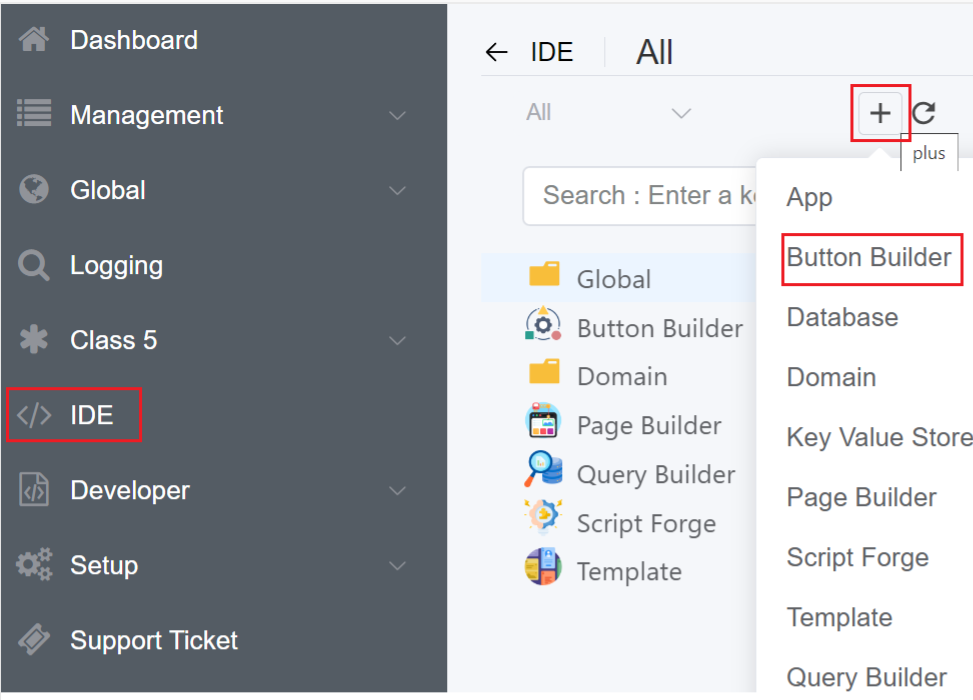Click the back arrow beside IDE title
The image size is (973, 700).
496,53
